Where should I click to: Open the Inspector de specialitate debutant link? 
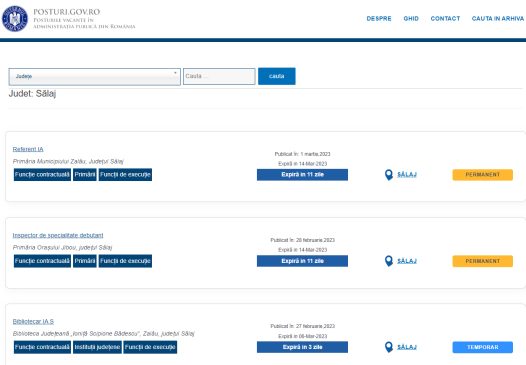point(58,235)
